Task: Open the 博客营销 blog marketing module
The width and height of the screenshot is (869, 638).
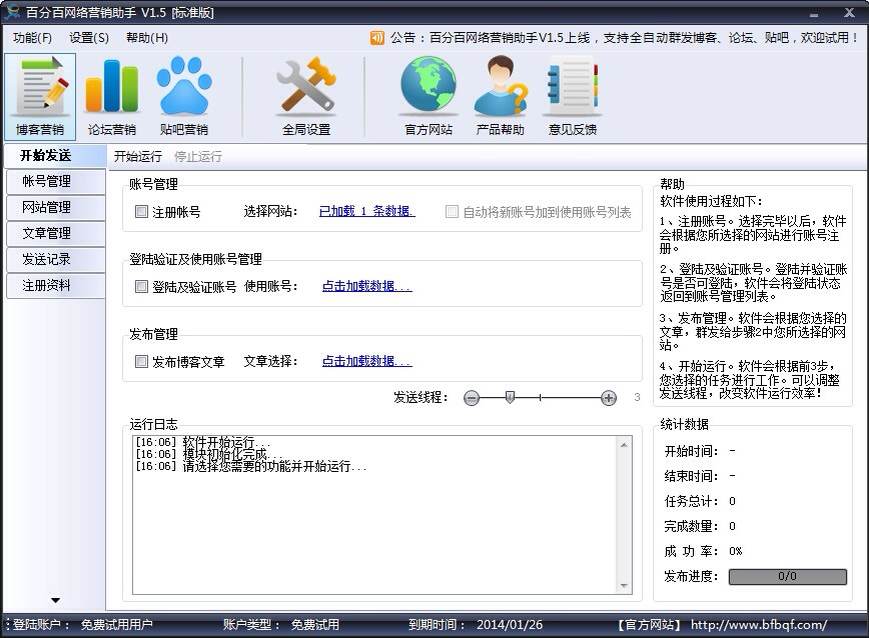Action: 40,96
